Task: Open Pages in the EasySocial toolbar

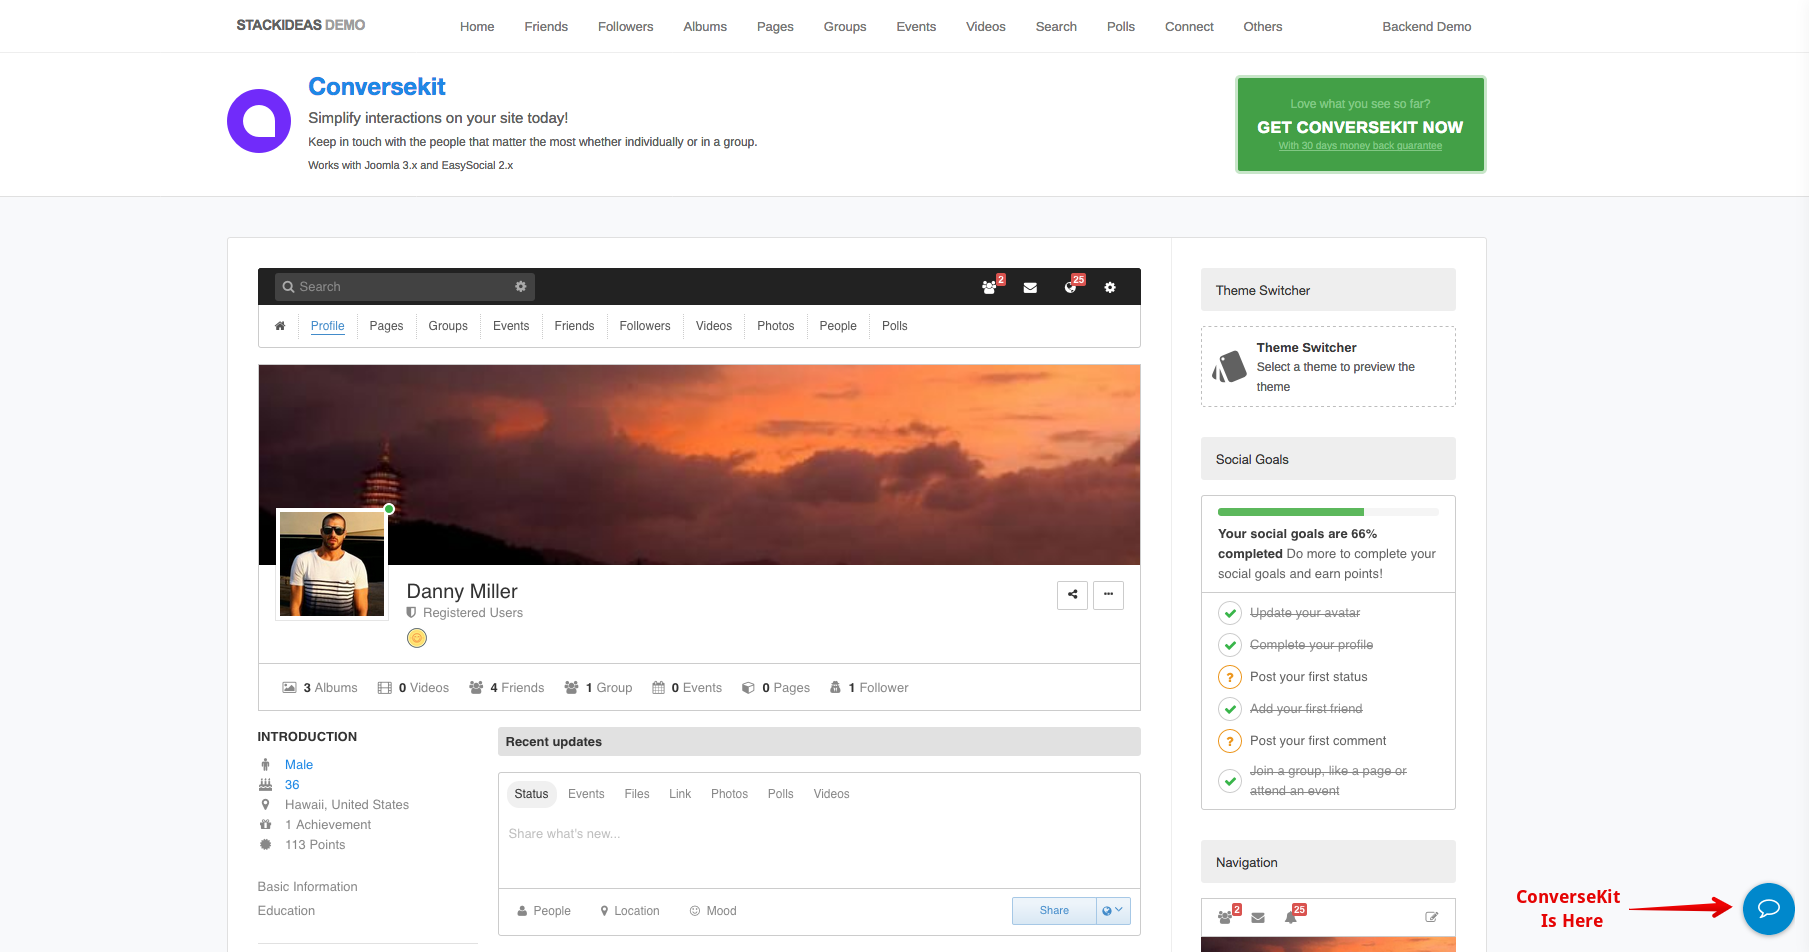Action: [x=386, y=326]
